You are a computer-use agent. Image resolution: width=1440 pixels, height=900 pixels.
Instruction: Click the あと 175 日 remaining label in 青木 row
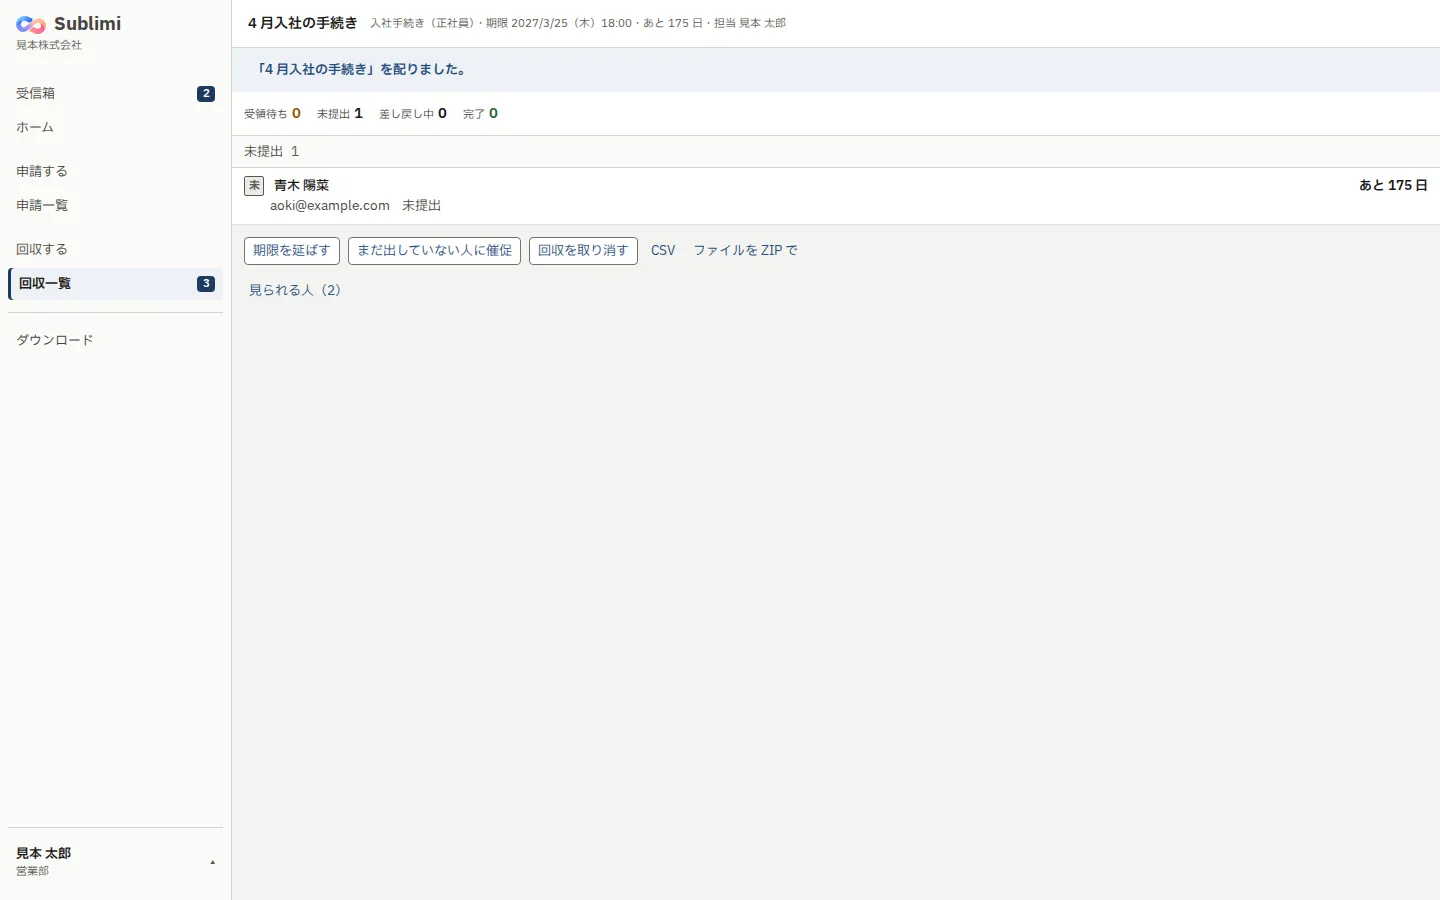(x=1393, y=185)
